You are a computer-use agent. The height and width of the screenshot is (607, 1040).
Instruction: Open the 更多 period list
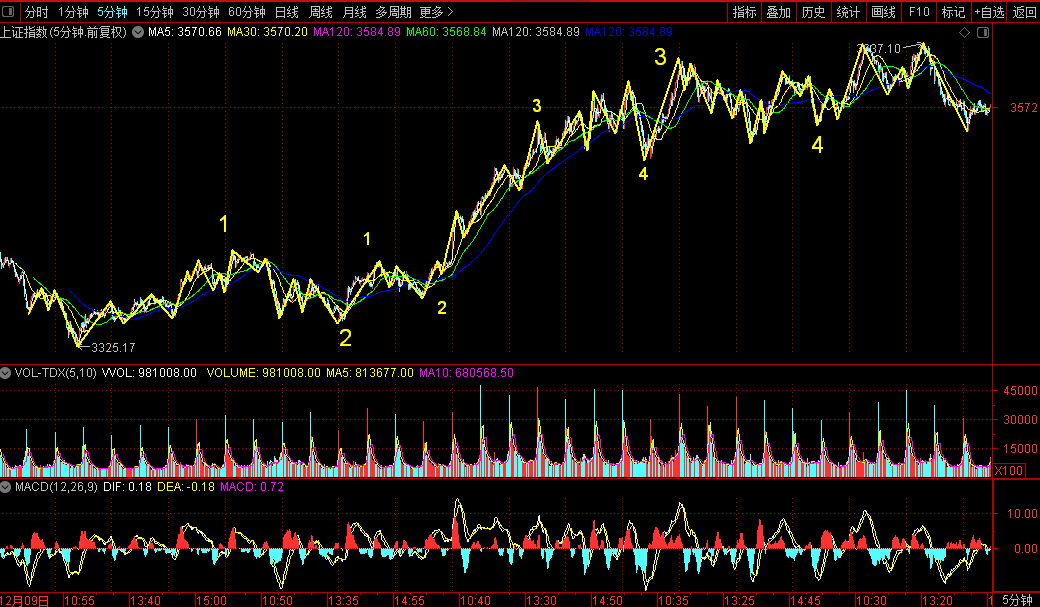[436, 12]
